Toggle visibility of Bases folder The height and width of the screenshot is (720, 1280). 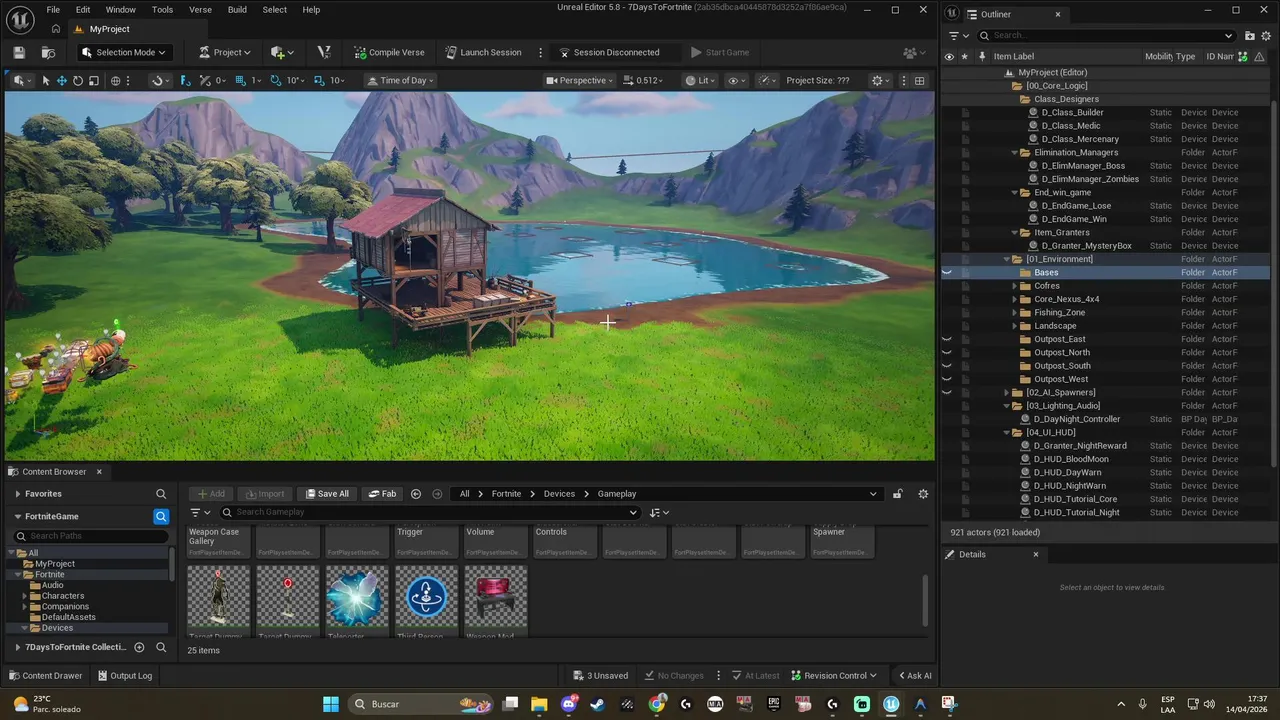[947, 272]
